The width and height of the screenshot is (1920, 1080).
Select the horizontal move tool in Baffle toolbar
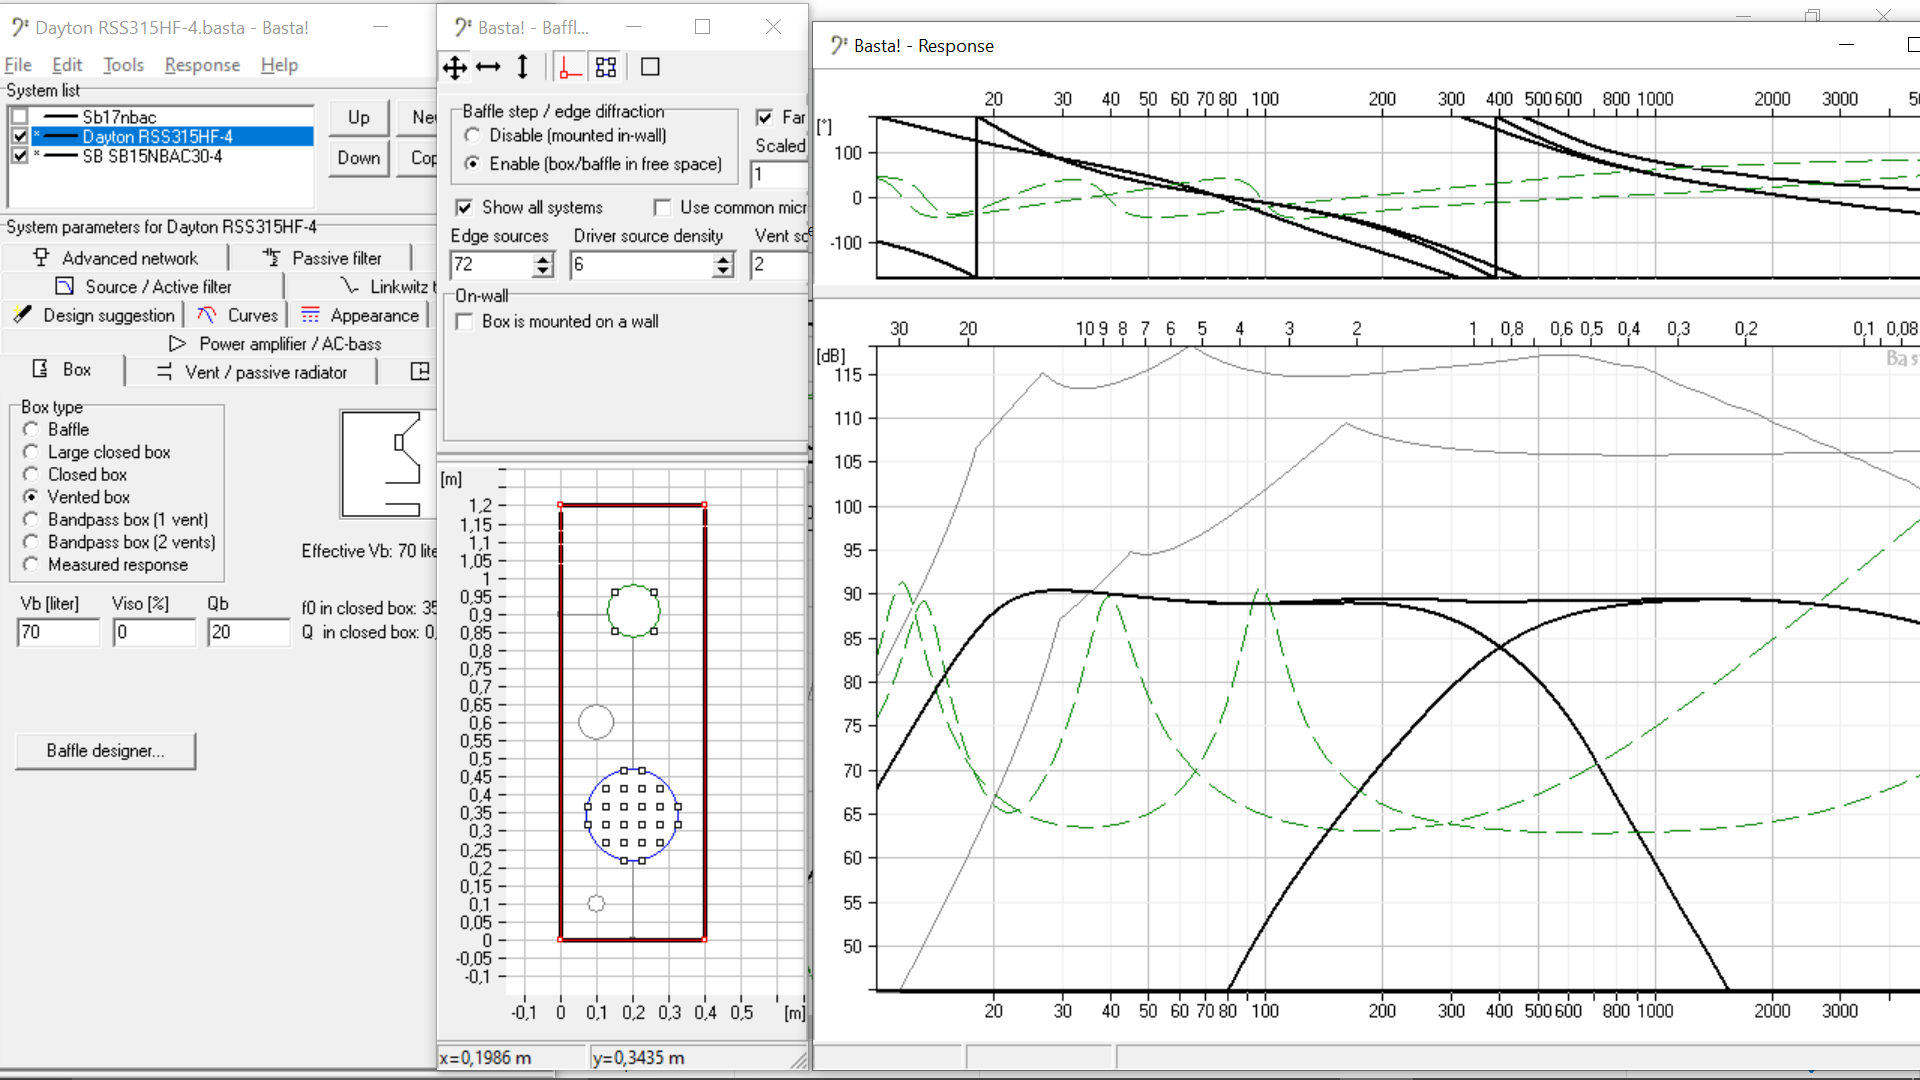(488, 67)
